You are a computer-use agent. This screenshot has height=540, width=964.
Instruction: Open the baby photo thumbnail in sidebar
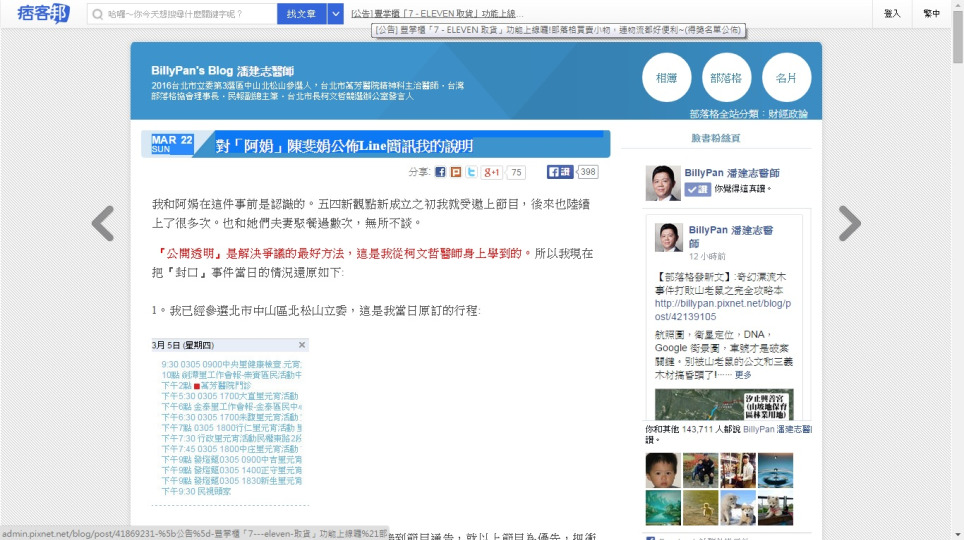coord(663,469)
